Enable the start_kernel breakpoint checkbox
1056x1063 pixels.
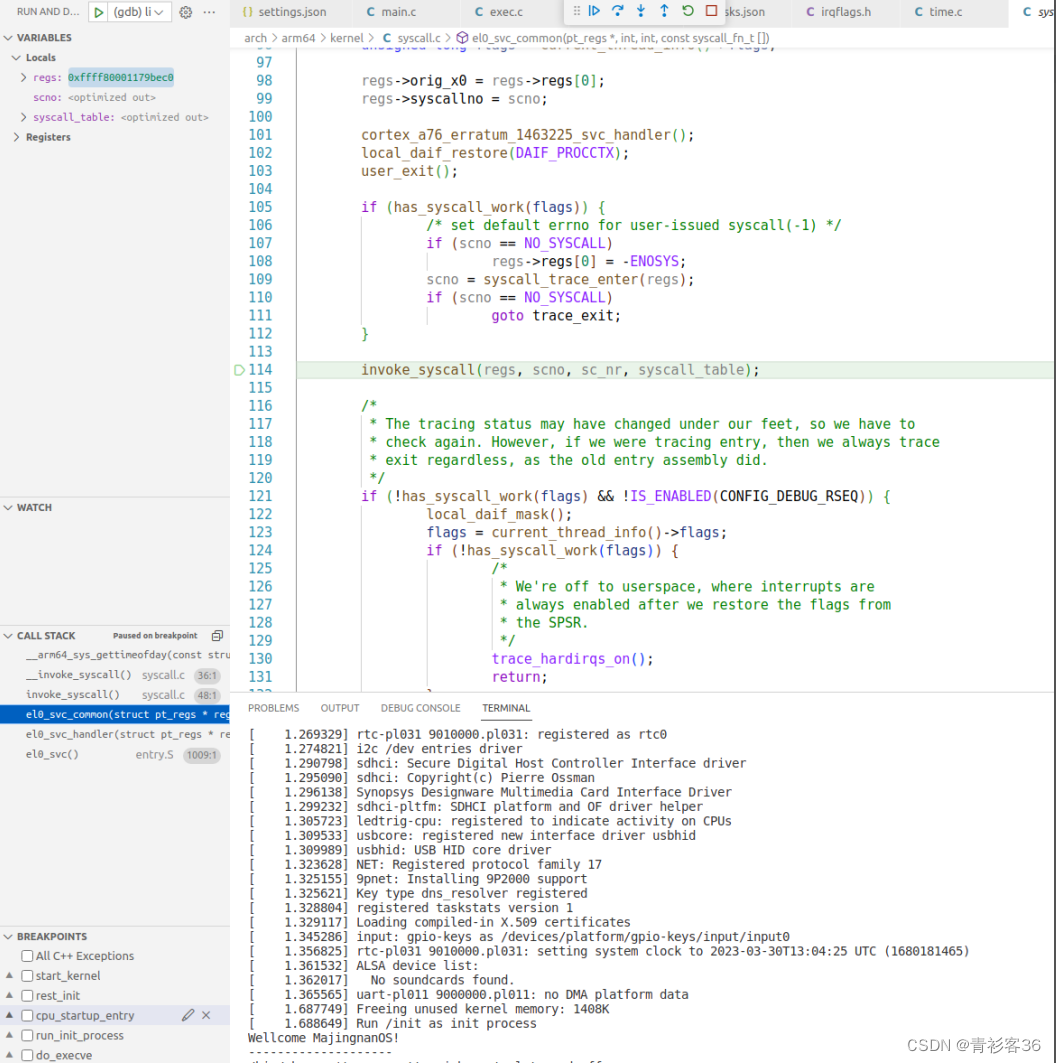coord(26,975)
